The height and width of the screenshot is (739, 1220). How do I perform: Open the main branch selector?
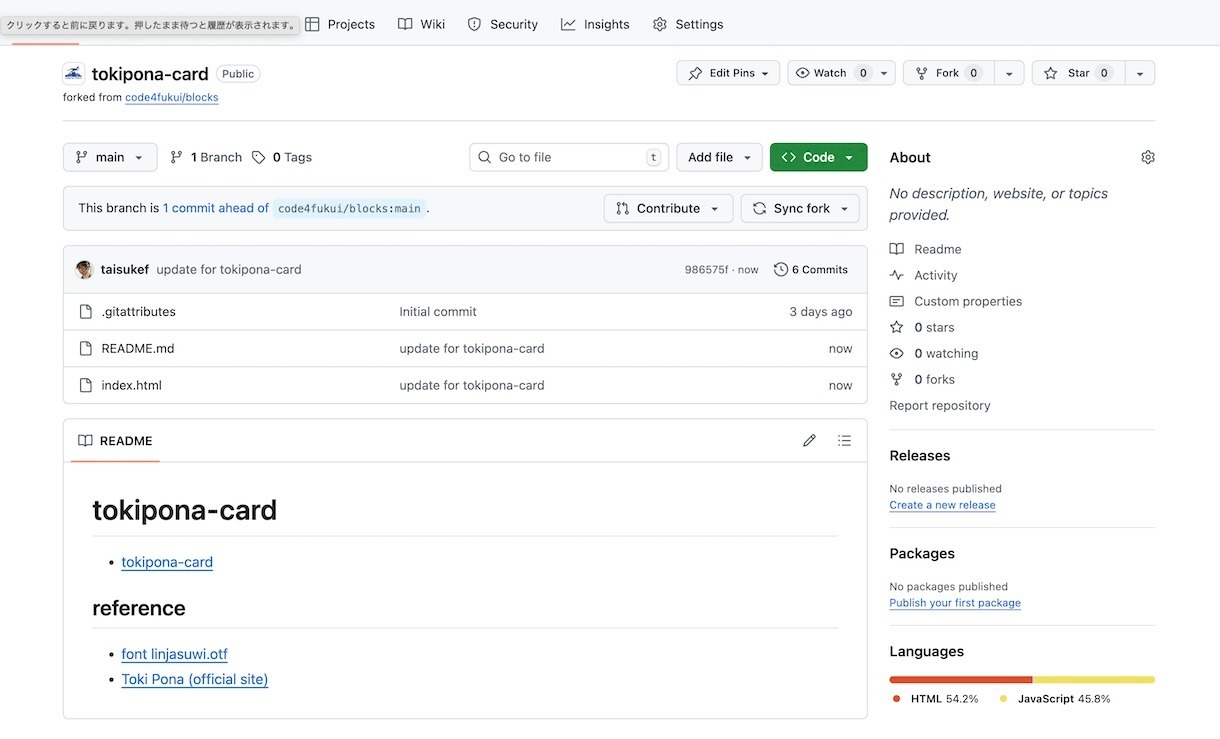click(110, 157)
